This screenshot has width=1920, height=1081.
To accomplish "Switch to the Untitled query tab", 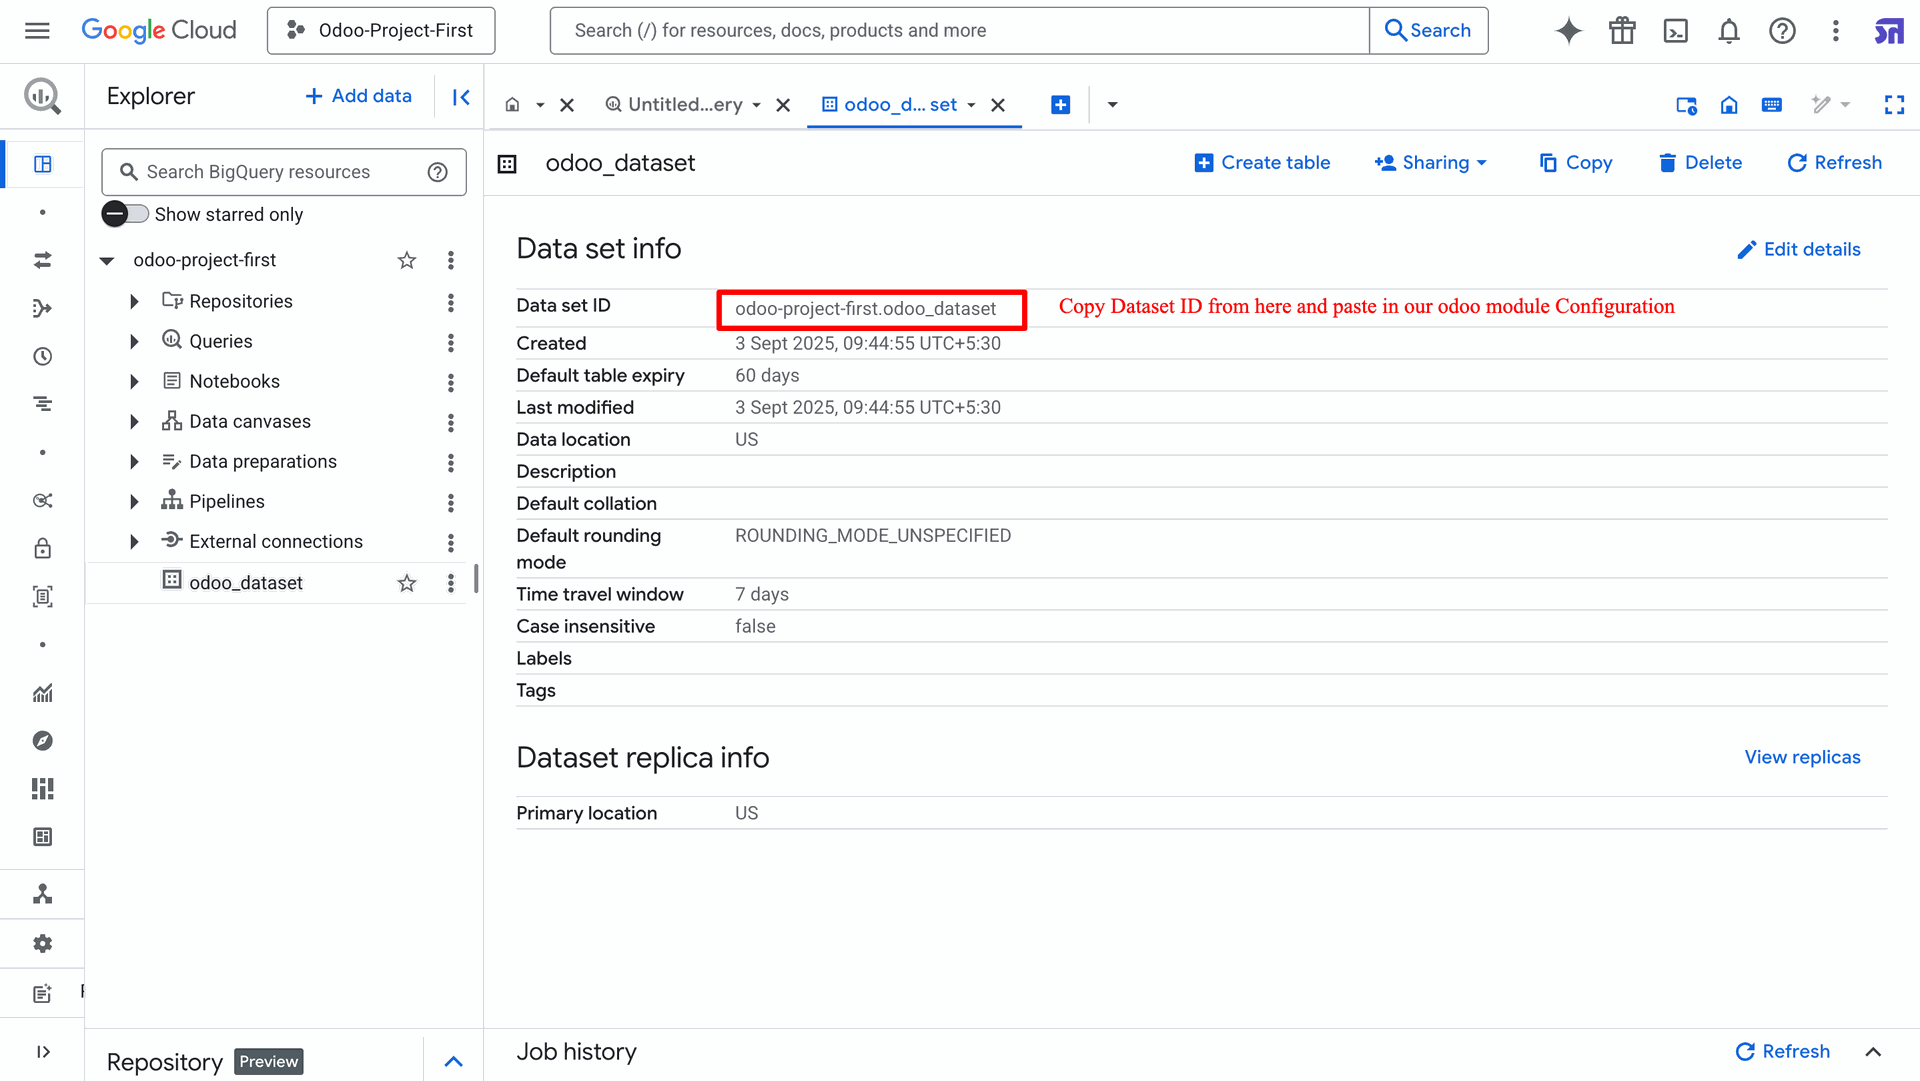I will (684, 105).
